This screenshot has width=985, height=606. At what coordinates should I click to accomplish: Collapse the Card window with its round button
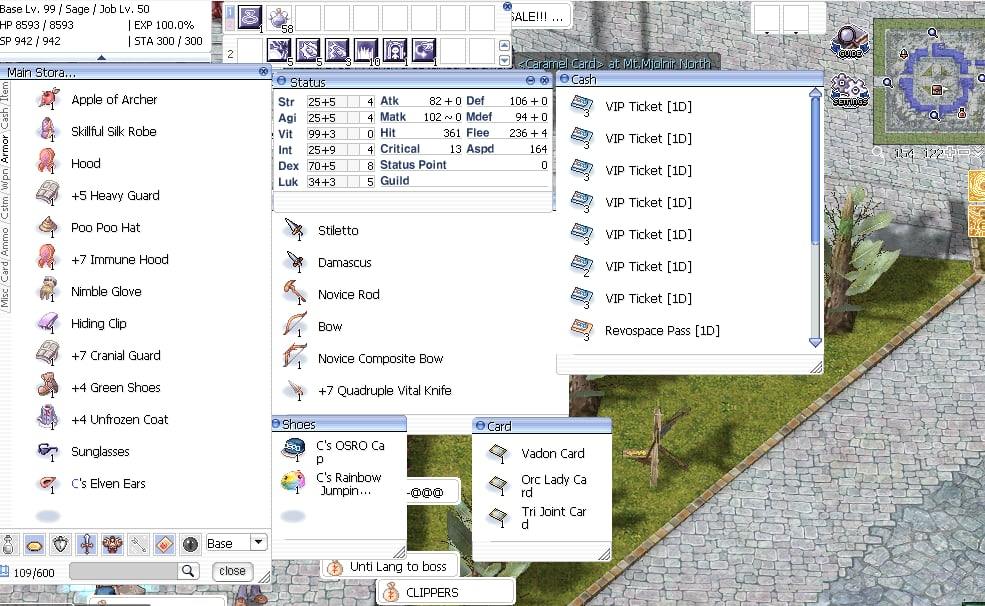pos(481,425)
